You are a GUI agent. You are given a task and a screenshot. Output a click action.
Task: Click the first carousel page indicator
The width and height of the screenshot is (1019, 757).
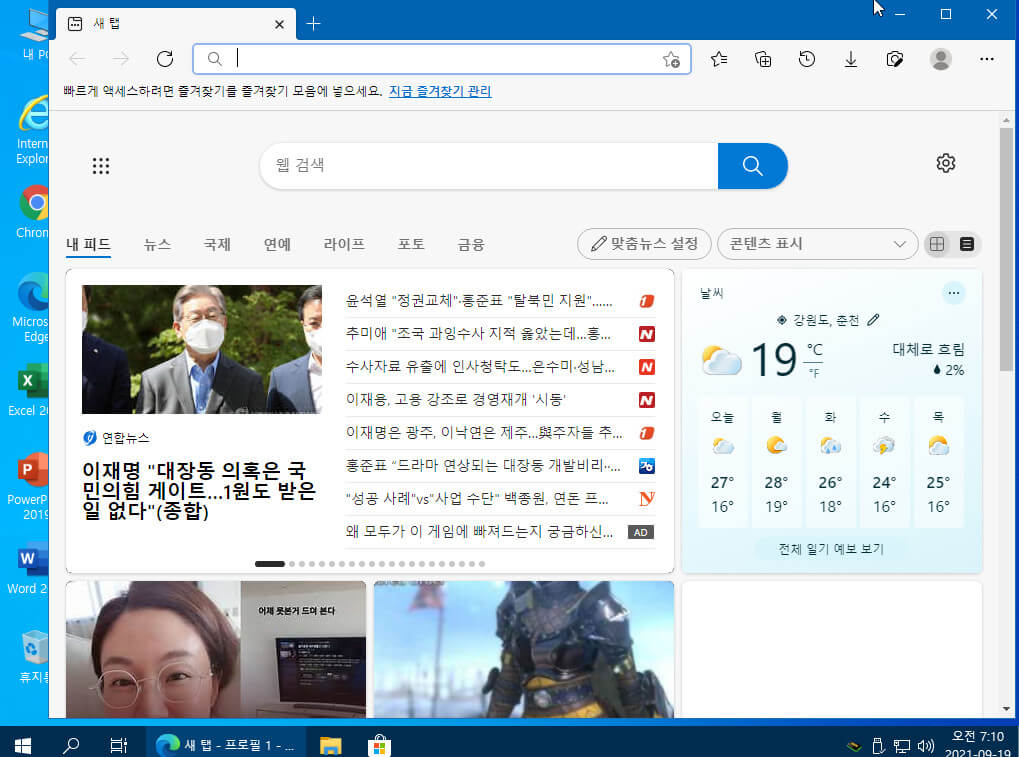tap(270, 564)
